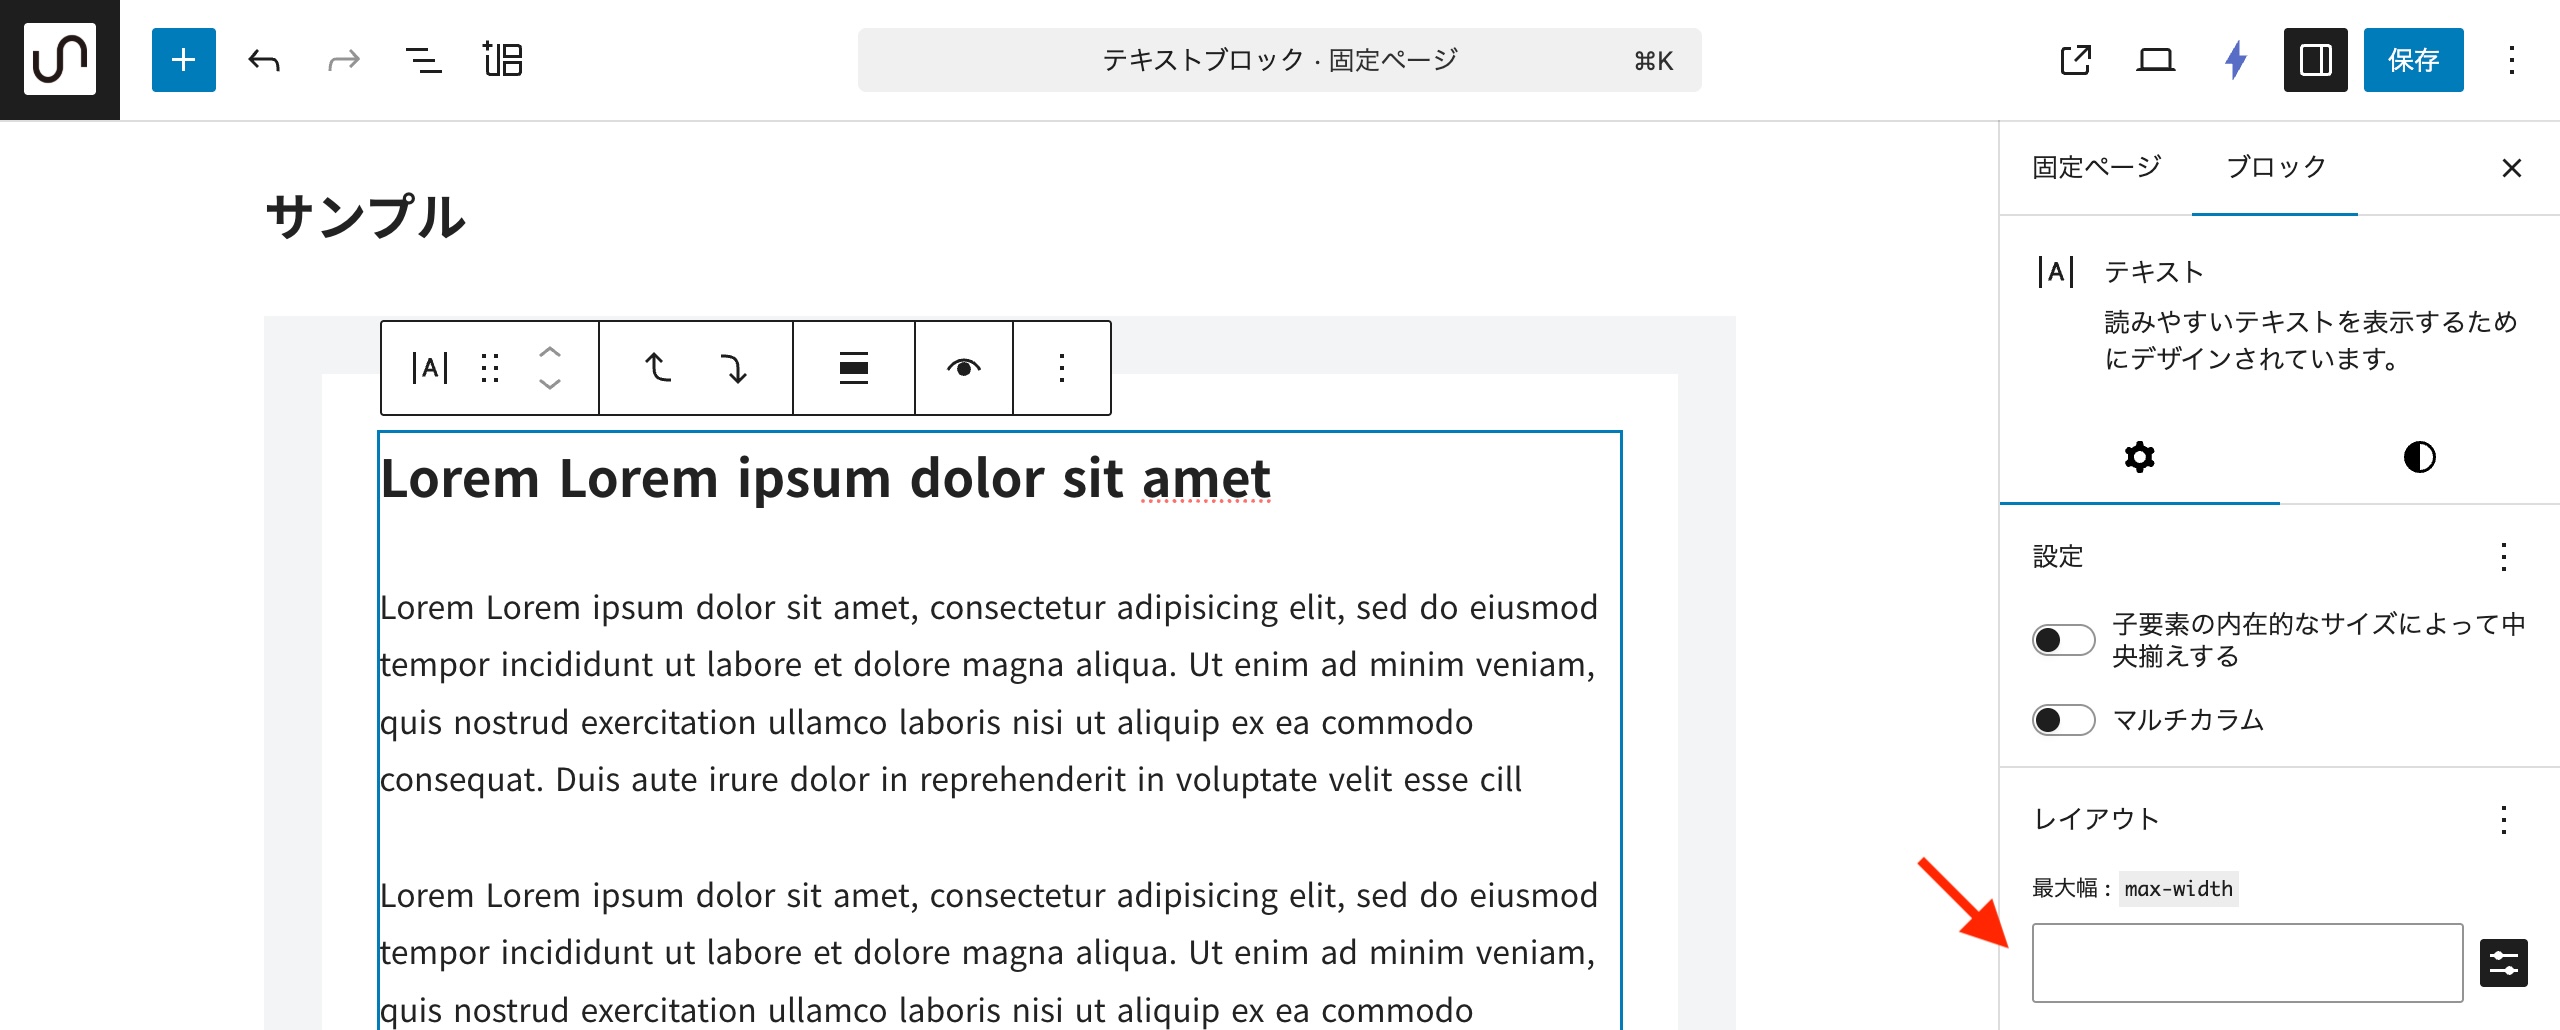The height and width of the screenshot is (1030, 2560).
Task: Toggle block visibility eye icon
Action: pyautogui.click(x=963, y=368)
